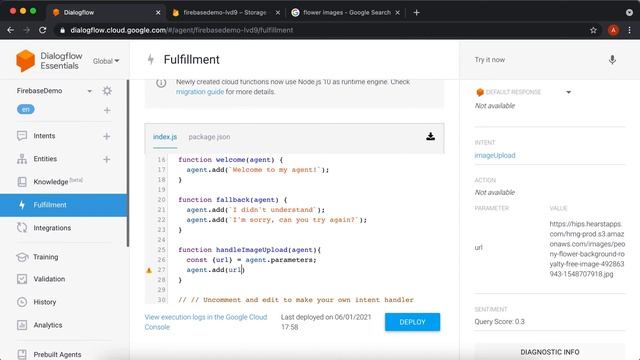View execution logs in Google Cloud Console
The width and height of the screenshot is (640, 360).
[x=206, y=322]
